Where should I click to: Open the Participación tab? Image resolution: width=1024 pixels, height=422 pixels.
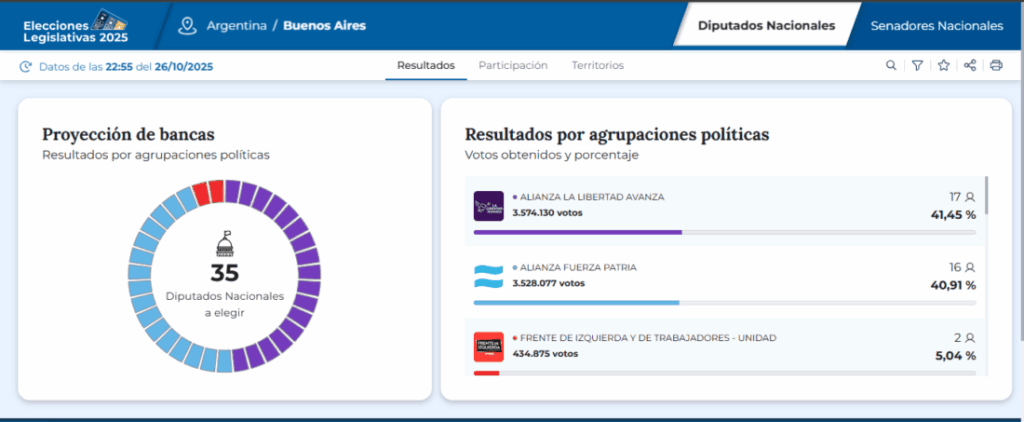point(513,66)
